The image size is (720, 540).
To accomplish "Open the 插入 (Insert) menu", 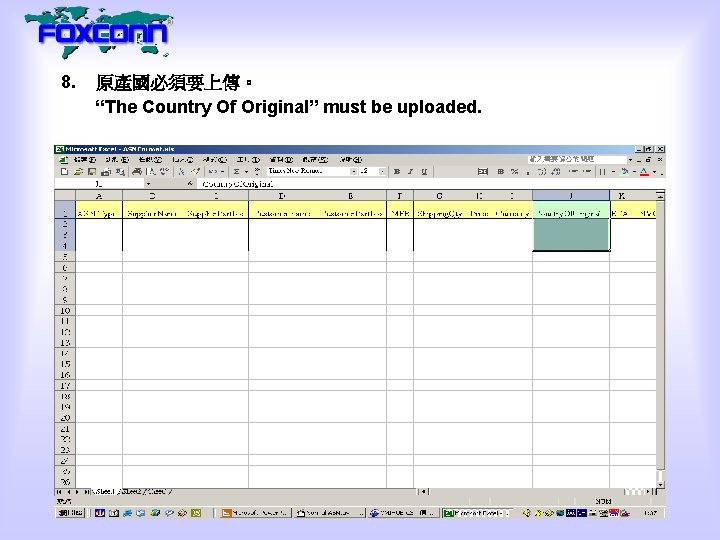I will click(x=182, y=160).
